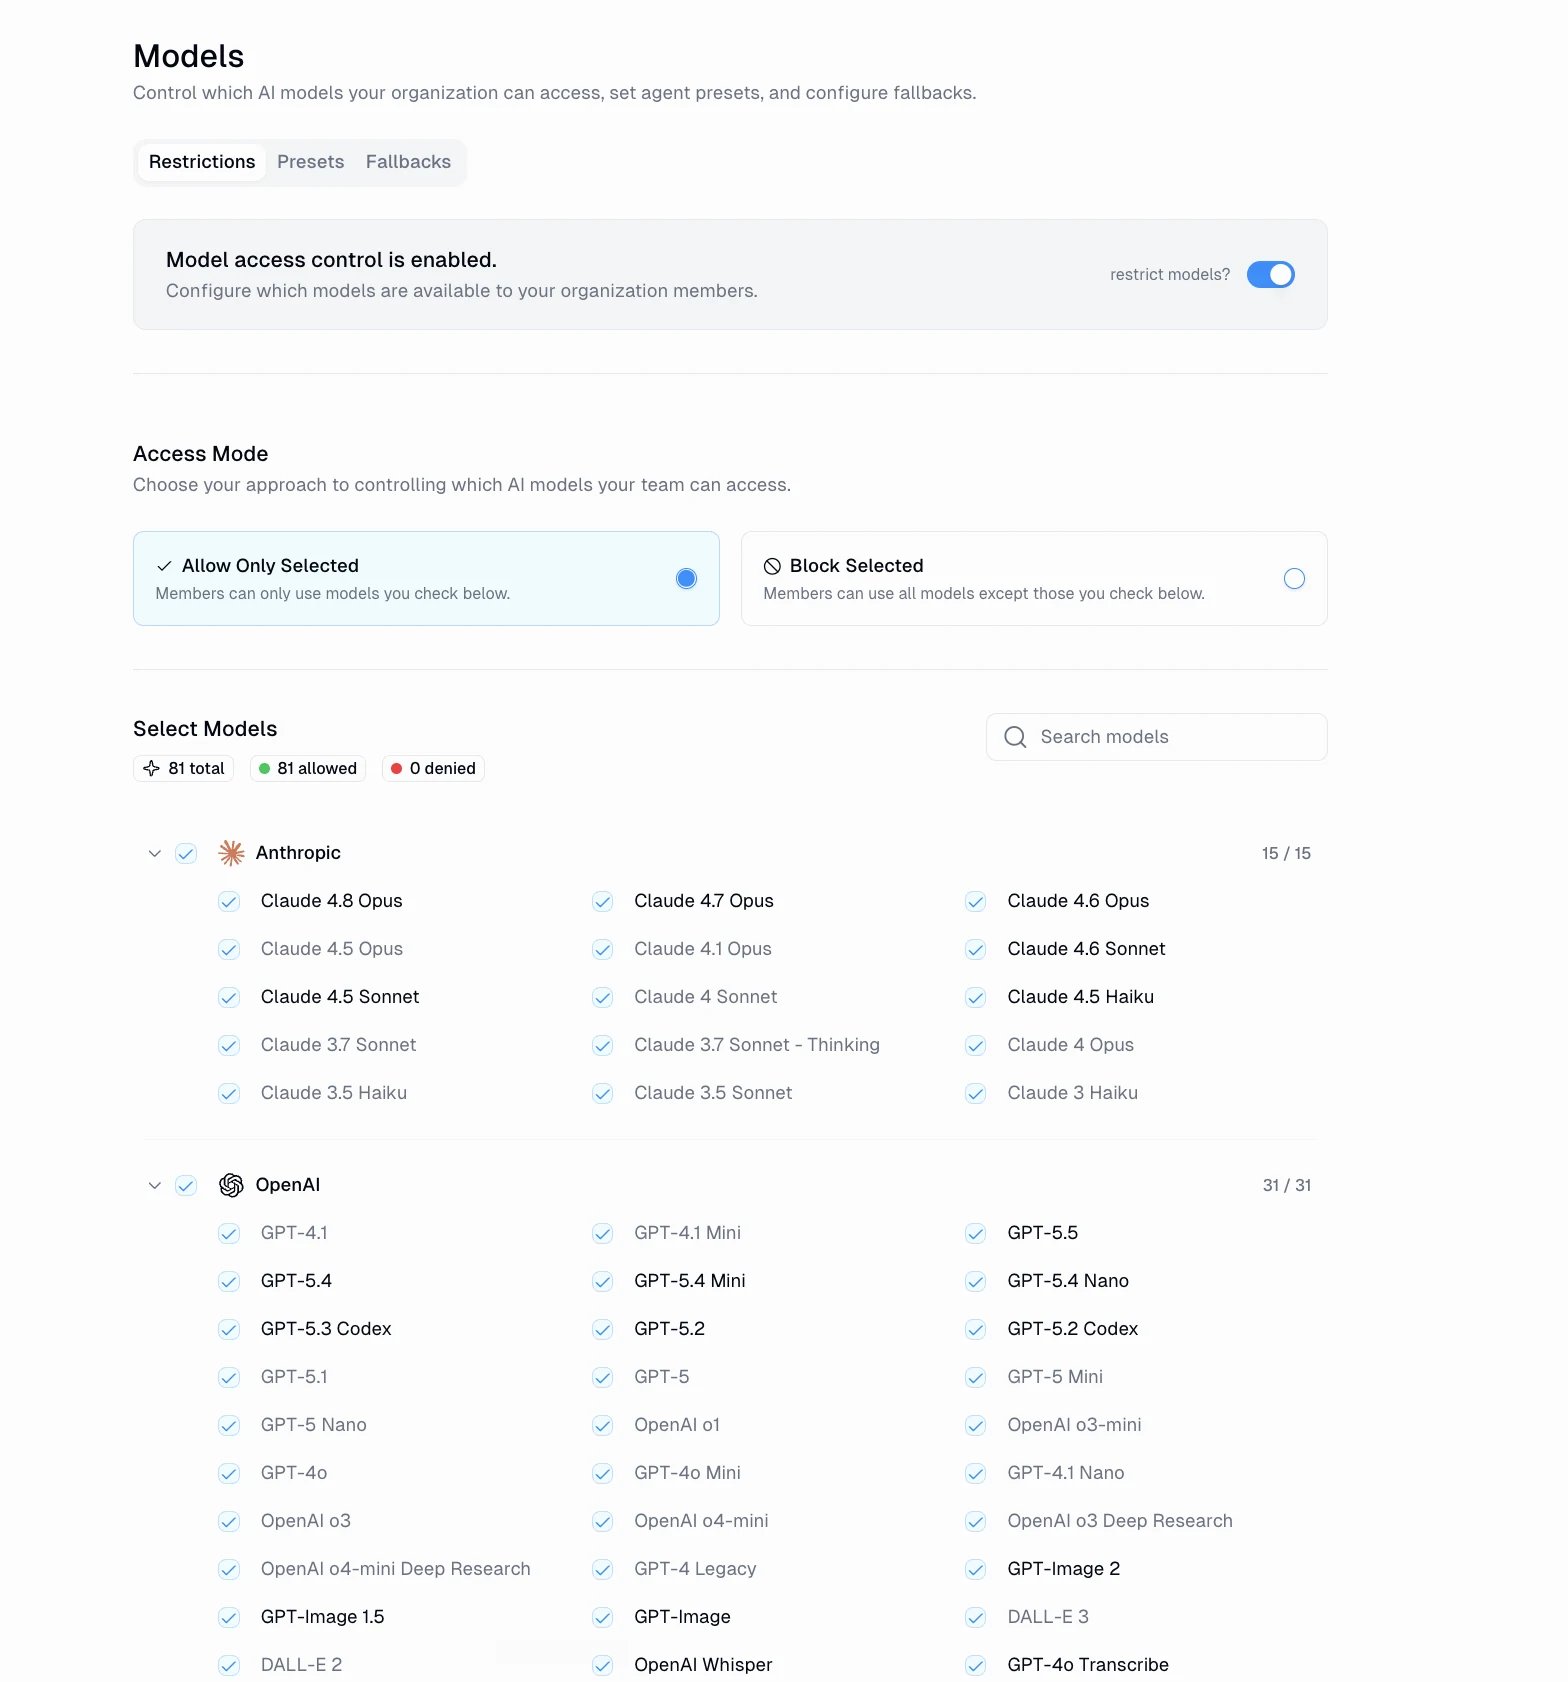Uncheck Claude 4.5 Haiku checkbox
This screenshot has height=1682, width=1568.
pyautogui.click(x=976, y=997)
